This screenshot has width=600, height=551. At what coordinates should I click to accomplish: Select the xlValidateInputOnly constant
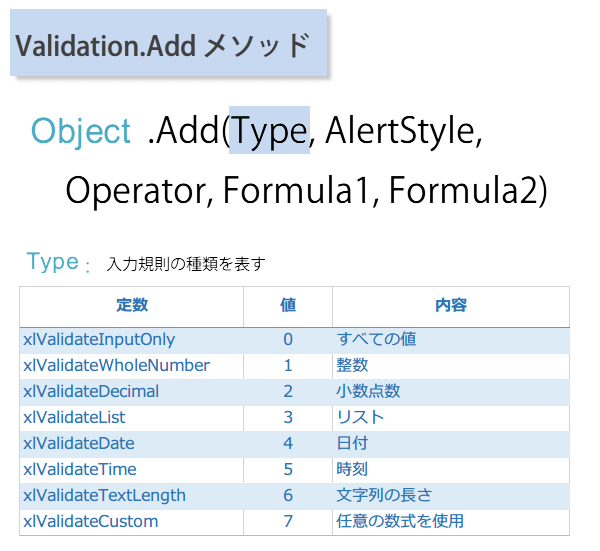[x=98, y=340]
